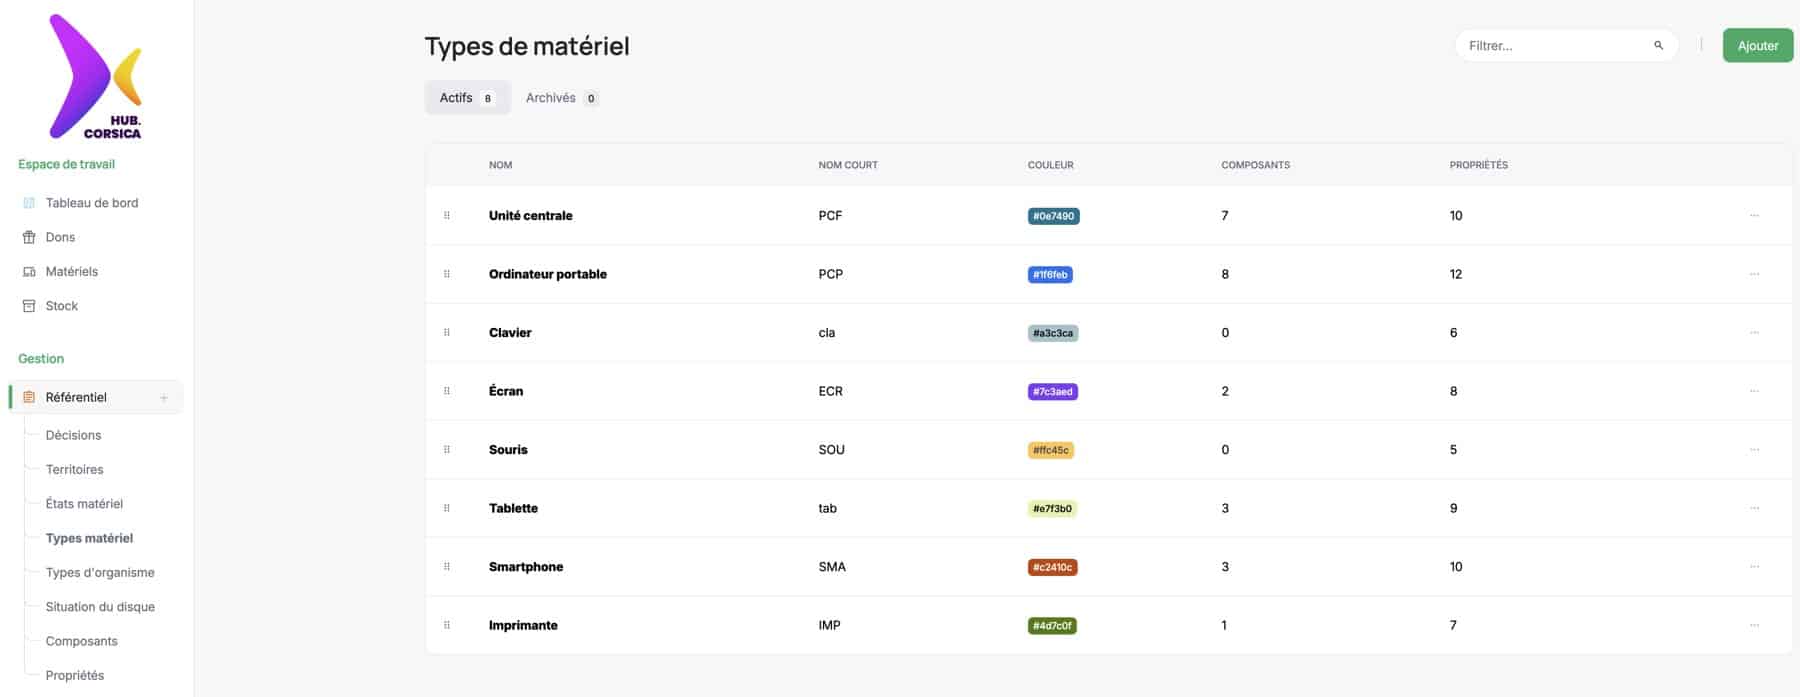Viewport: 1800px width, 697px height.
Task: Click the drag handle on Imprimante row
Action: point(447,625)
